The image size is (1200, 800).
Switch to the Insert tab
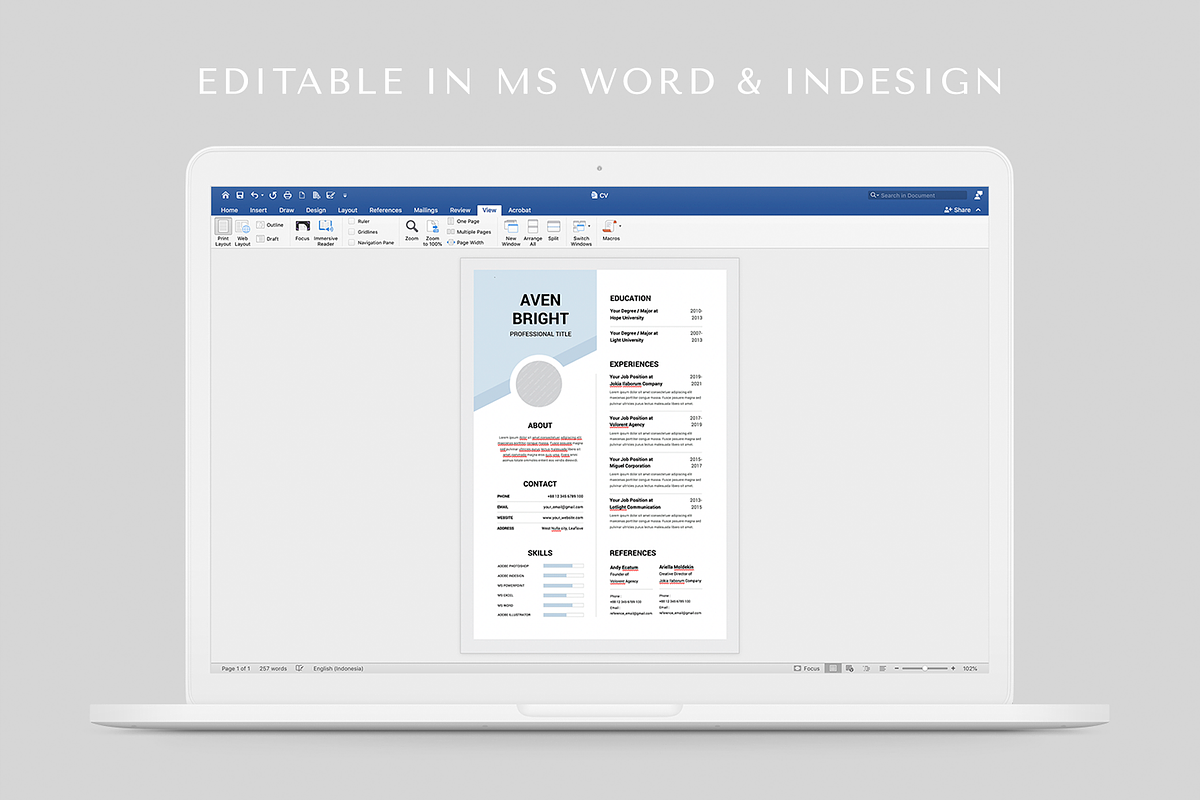pos(258,210)
